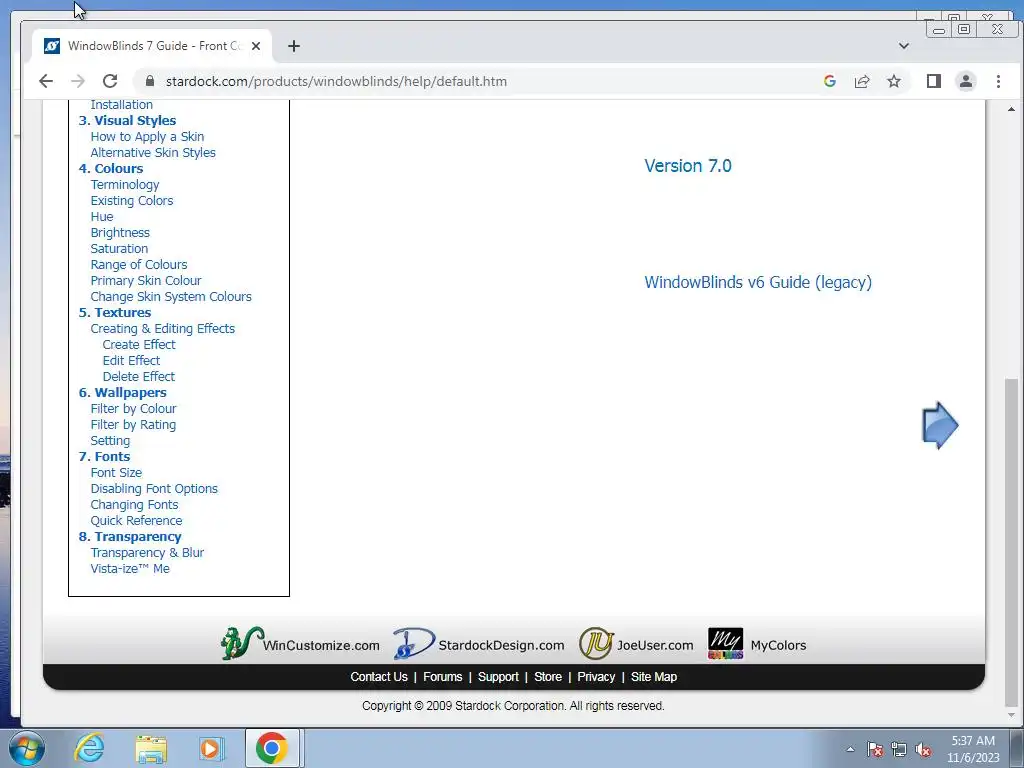Image resolution: width=1024 pixels, height=768 pixels.
Task: Click Contact Us in the footer
Action: click(x=379, y=677)
